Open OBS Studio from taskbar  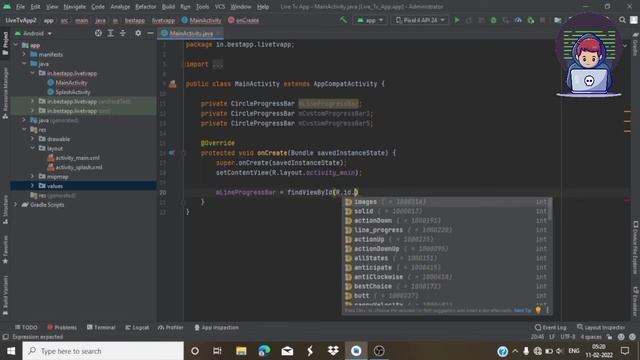click(379, 351)
